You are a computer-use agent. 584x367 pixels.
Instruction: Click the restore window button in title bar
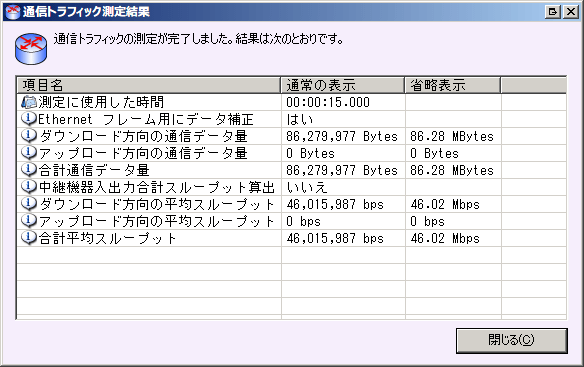[x=553, y=12]
